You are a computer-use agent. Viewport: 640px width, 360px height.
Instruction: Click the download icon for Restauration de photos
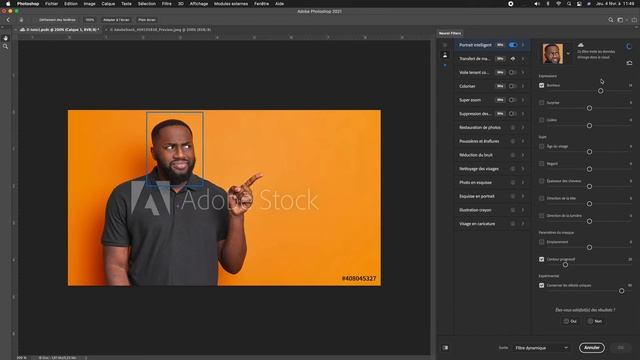click(x=513, y=128)
